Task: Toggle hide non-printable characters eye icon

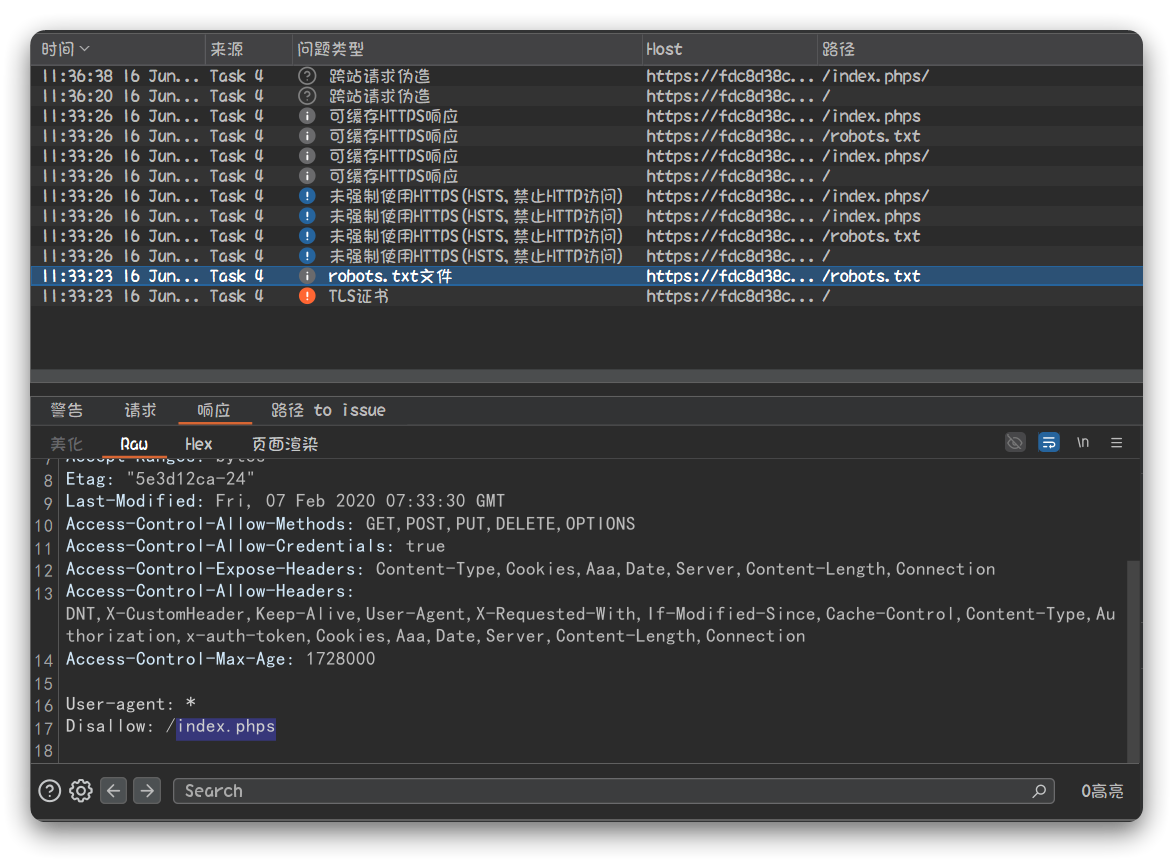Action: coord(1015,442)
